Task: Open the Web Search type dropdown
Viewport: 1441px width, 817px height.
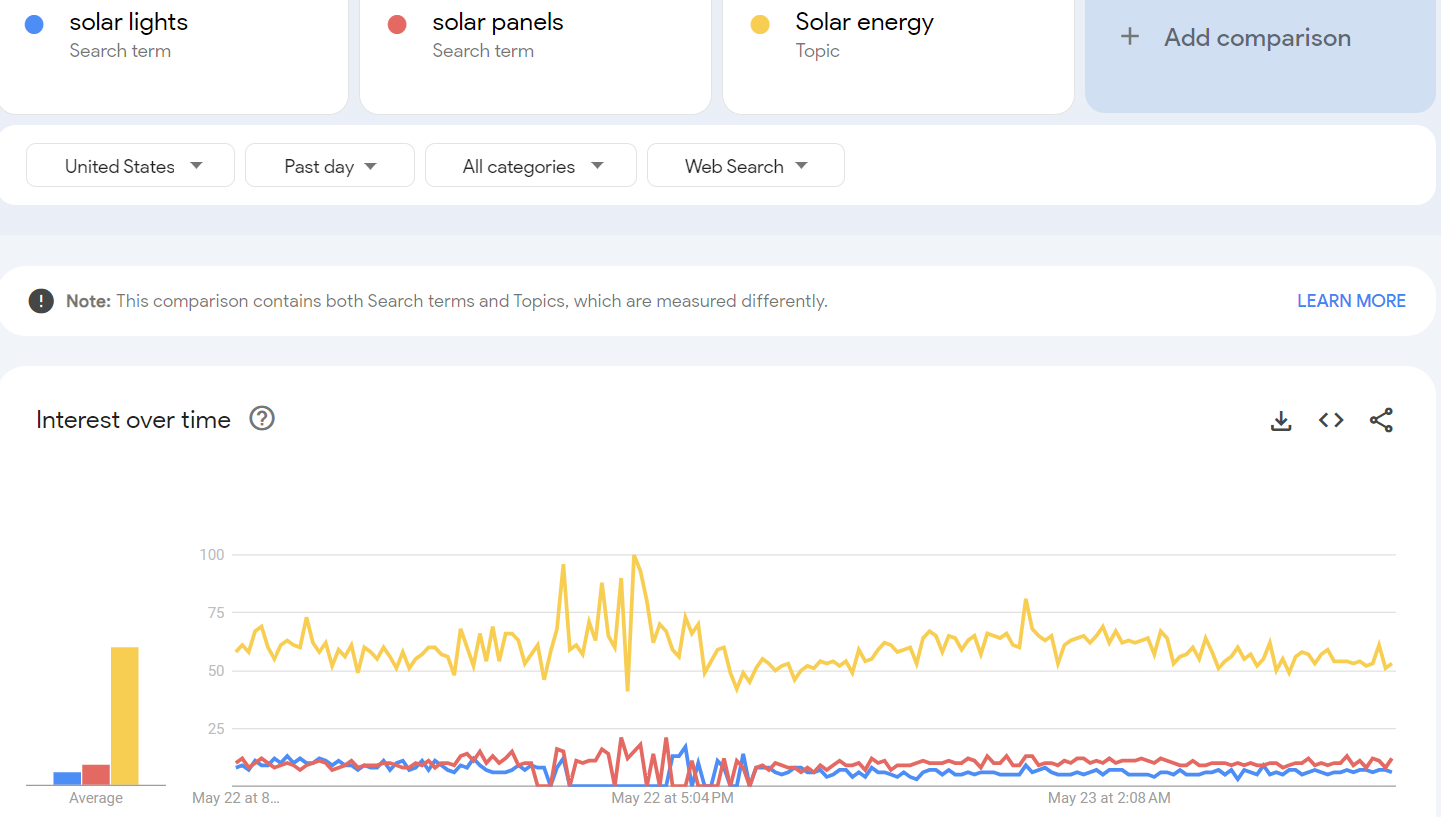Action: 745,164
